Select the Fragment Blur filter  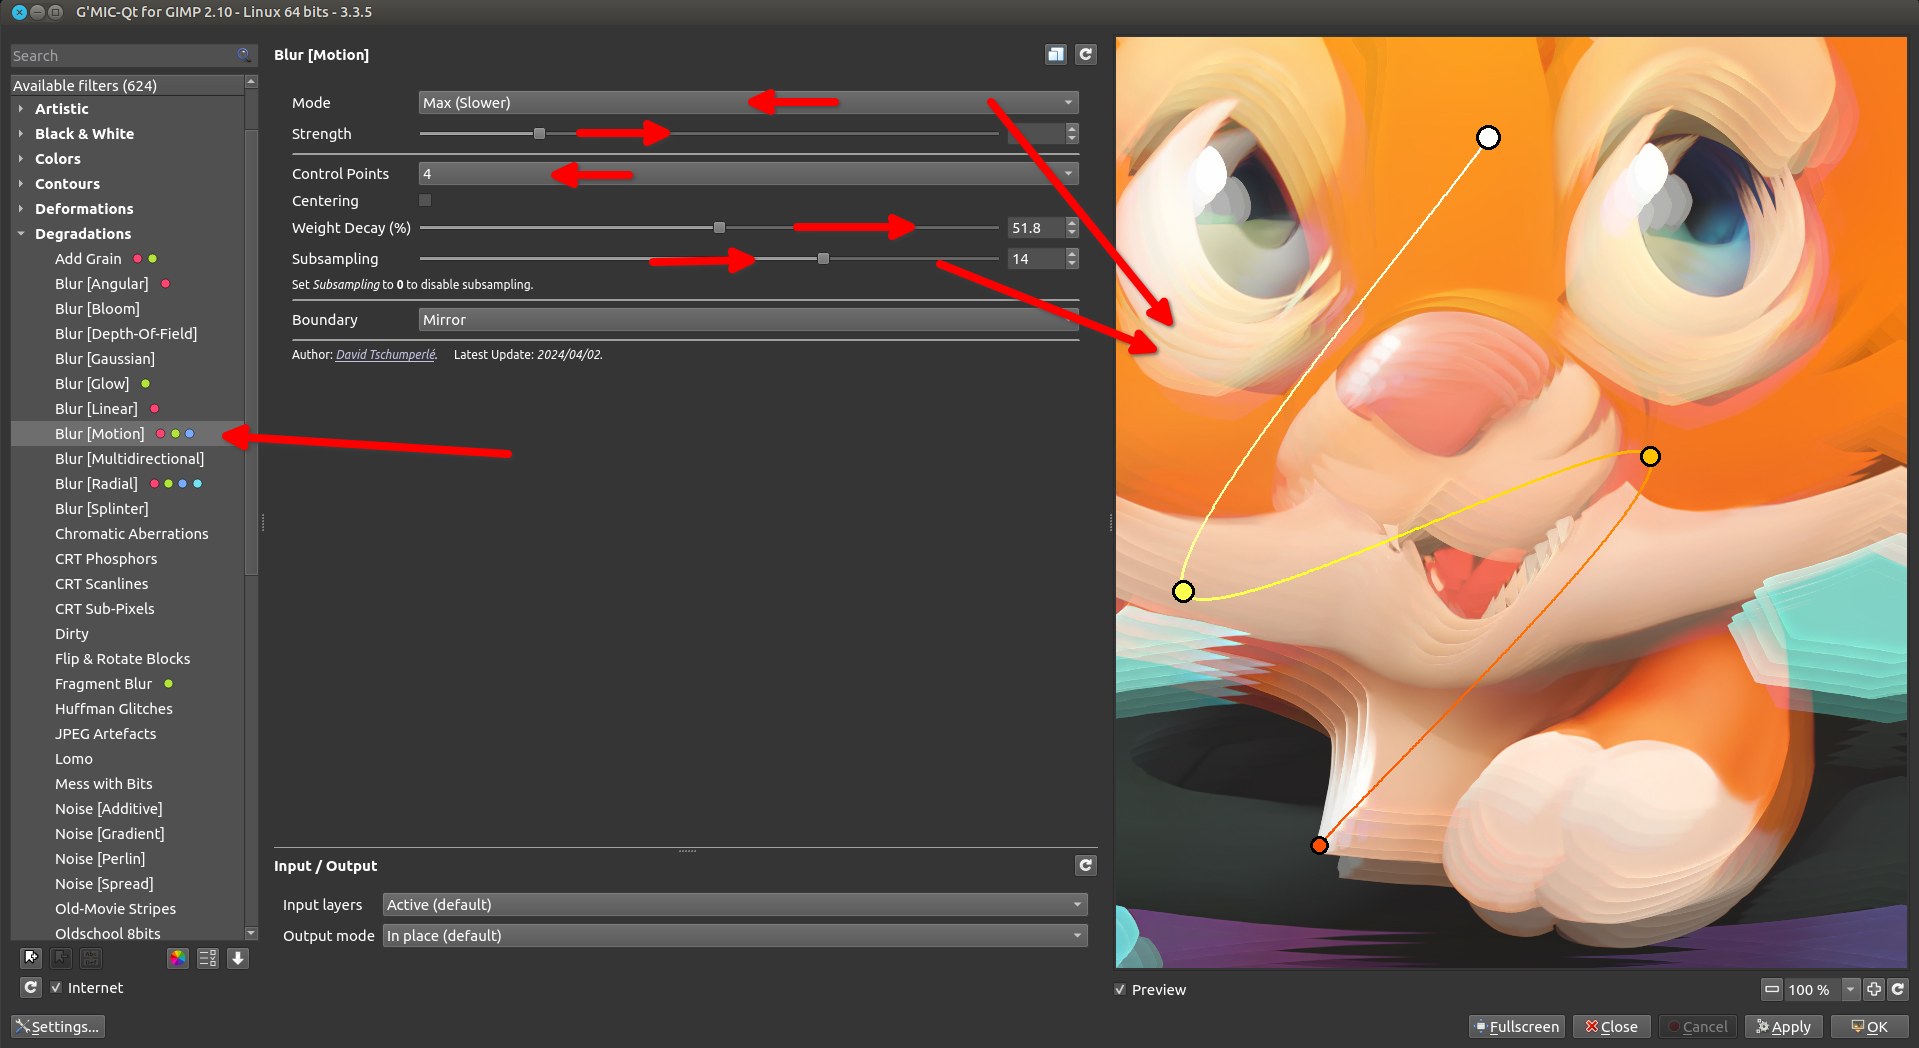tap(103, 683)
